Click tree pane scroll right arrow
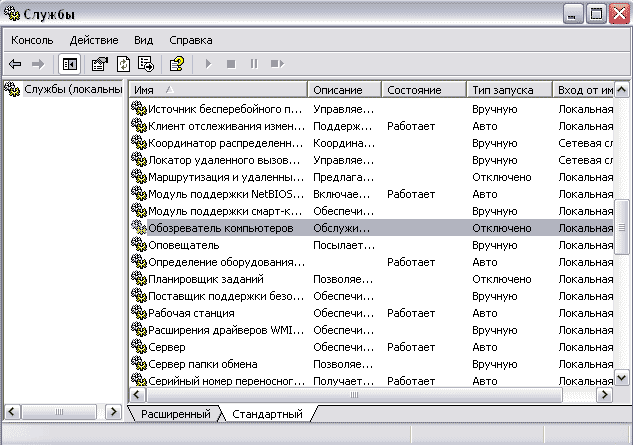Viewport: 633px width, 445px height. [113, 412]
